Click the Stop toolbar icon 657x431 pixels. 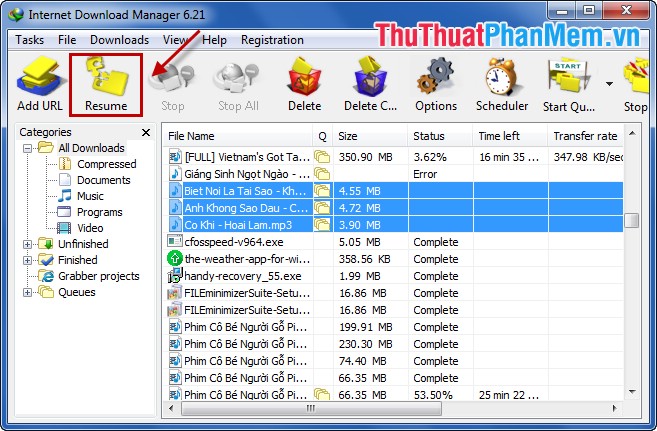pyautogui.click(x=172, y=77)
